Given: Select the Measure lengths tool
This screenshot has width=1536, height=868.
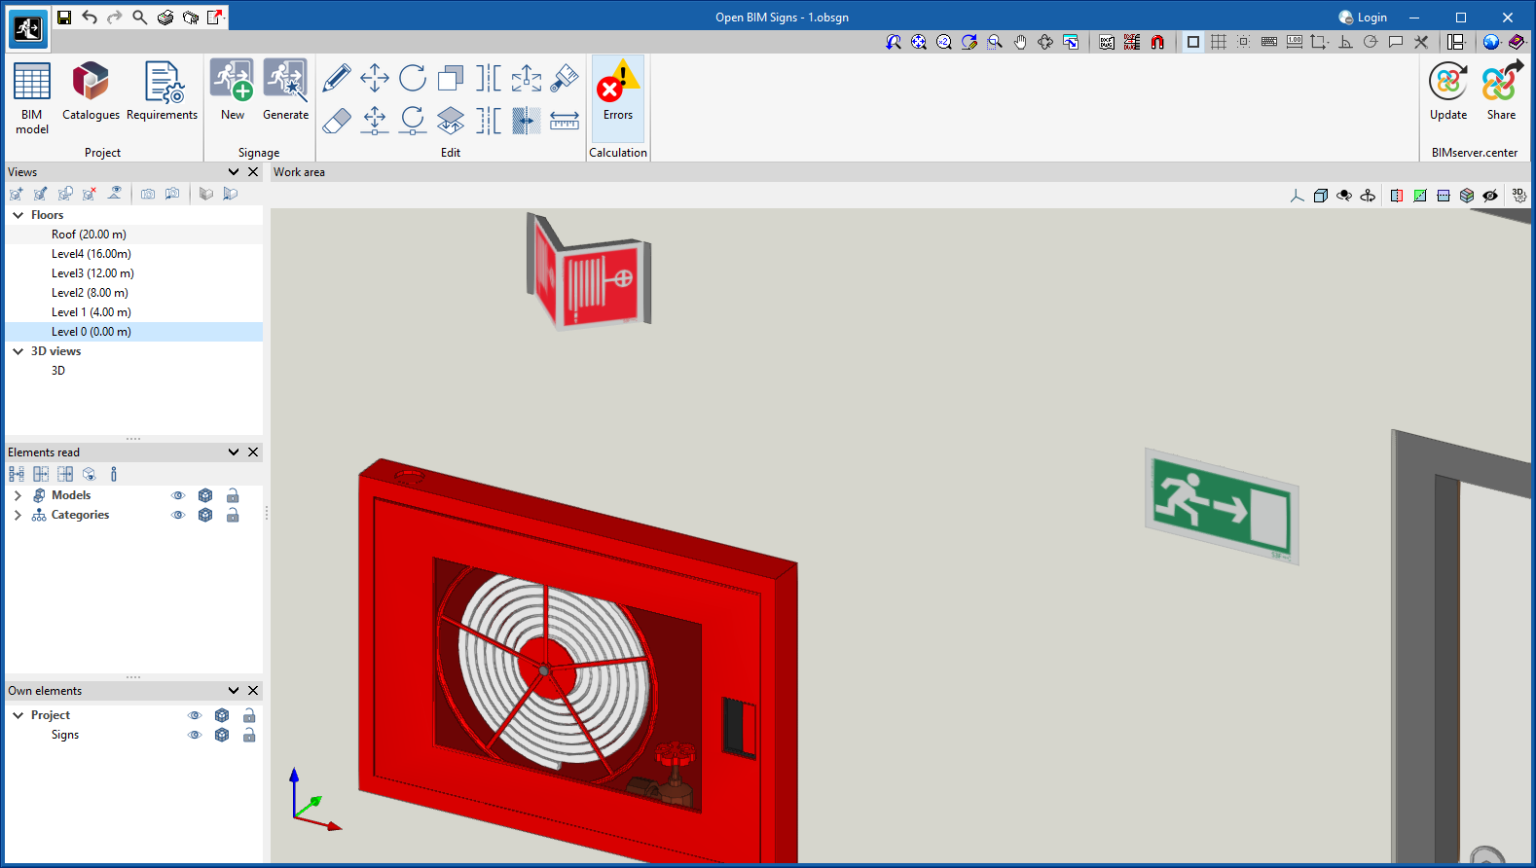Looking at the screenshot, I should 566,120.
